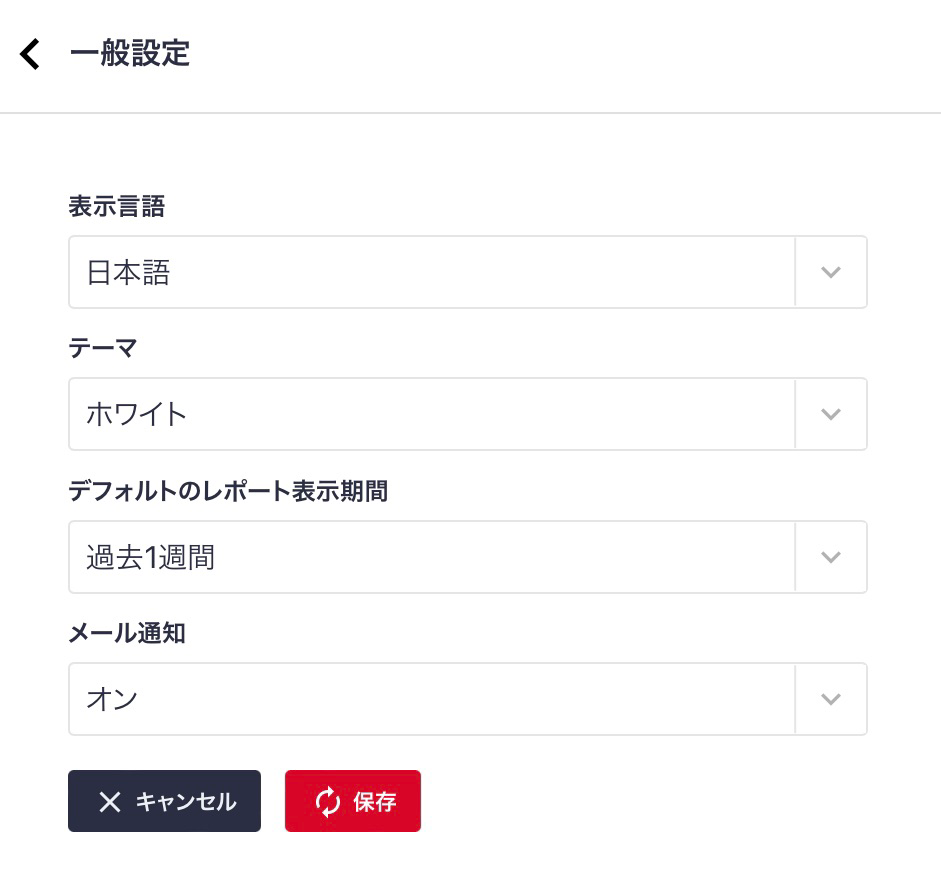Click the 表示言語 field label
The width and height of the screenshot is (941, 892).
(x=116, y=207)
